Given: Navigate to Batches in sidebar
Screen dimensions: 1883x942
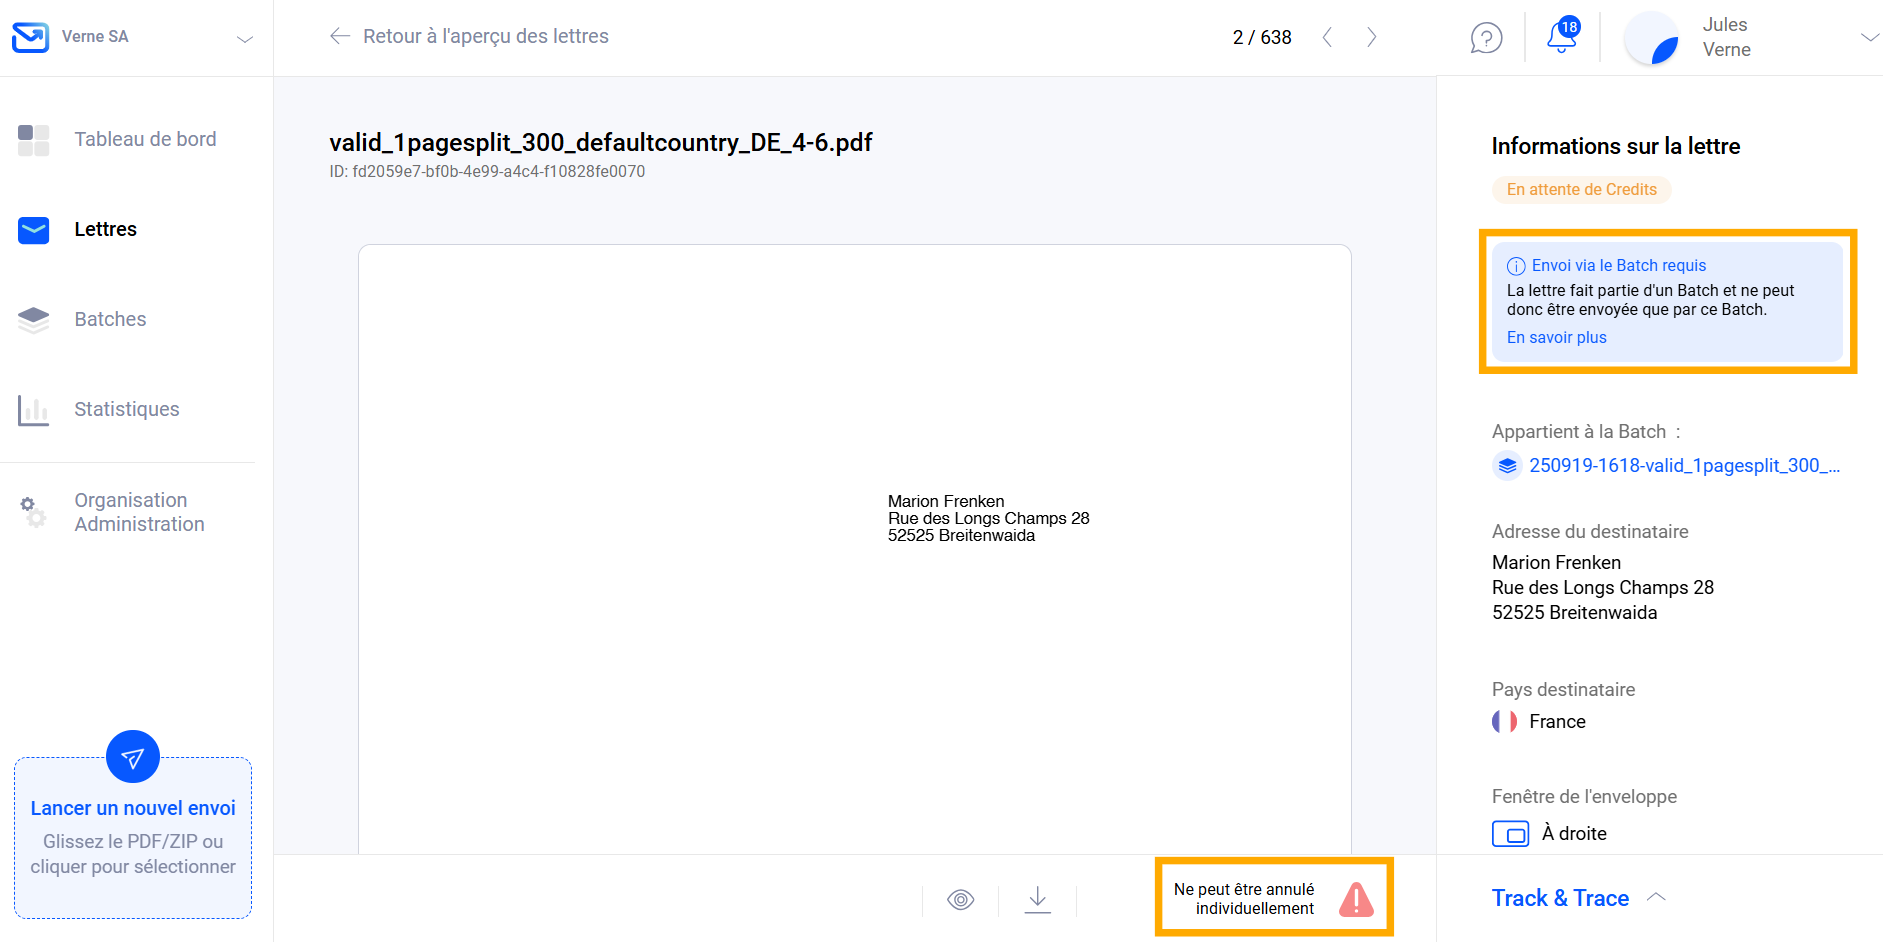Looking at the screenshot, I should click(x=110, y=319).
